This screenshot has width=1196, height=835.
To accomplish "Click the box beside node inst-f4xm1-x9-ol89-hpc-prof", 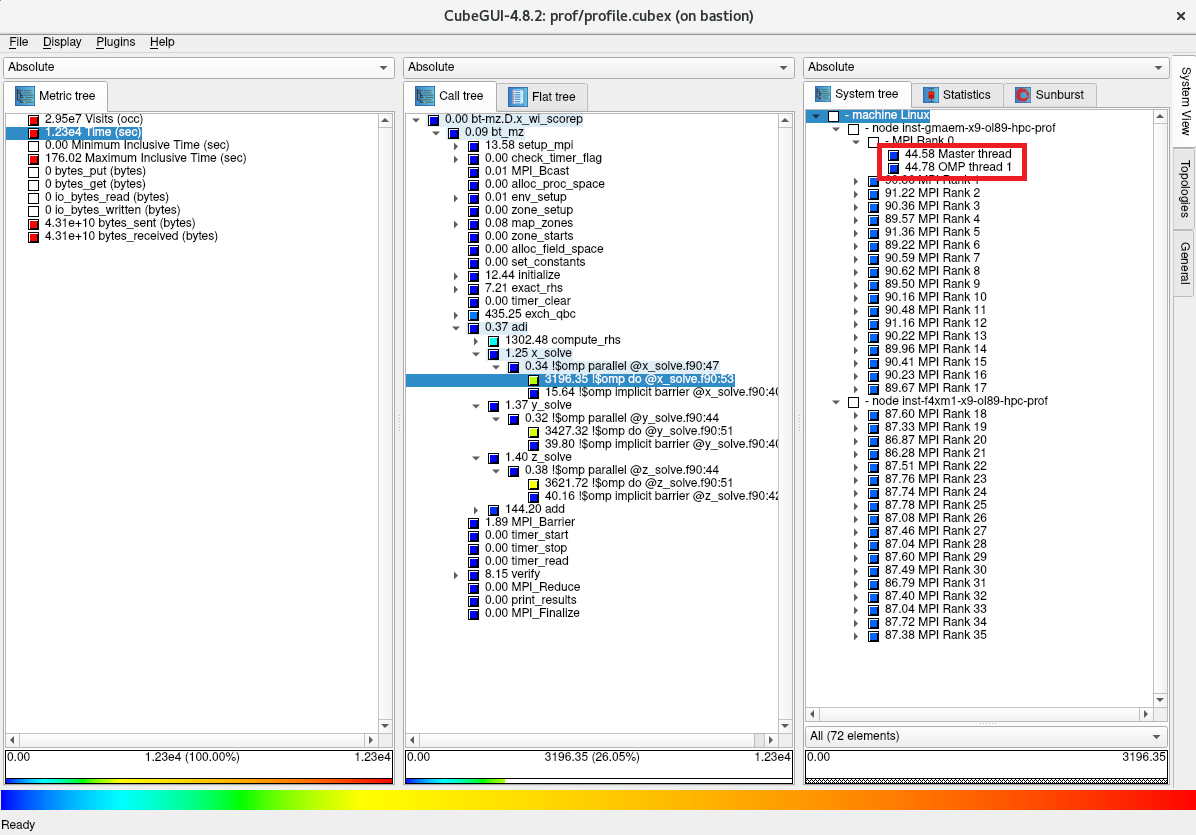I will [x=853, y=402].
